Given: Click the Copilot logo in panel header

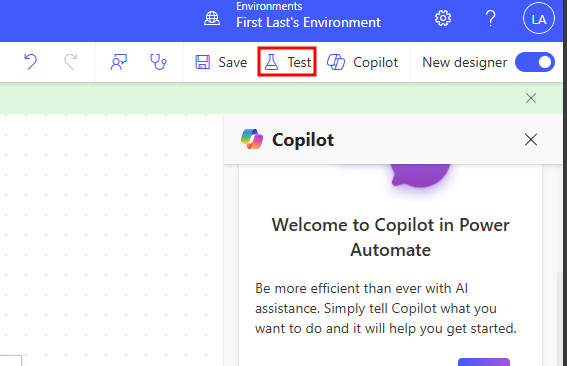Looking at the screenshot, I should click(x=252, y=140).
